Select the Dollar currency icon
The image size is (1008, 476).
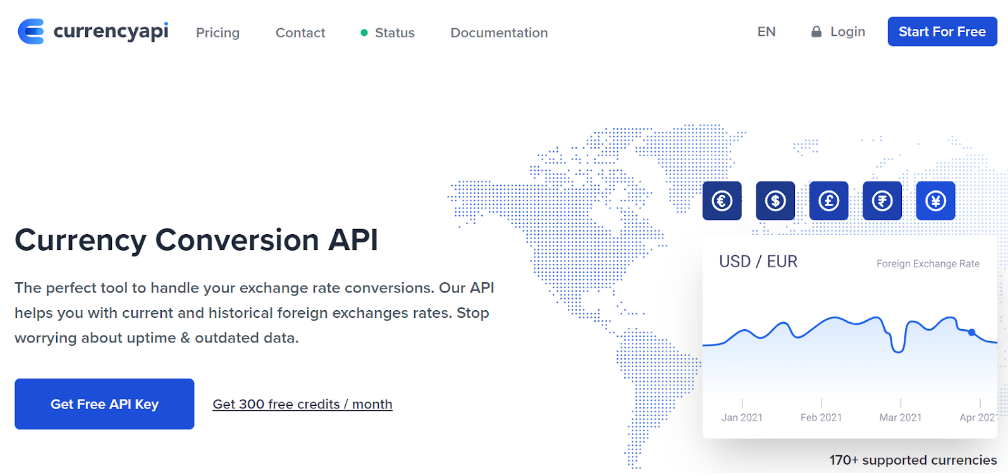pyautogui.click(x=775, y=201)
